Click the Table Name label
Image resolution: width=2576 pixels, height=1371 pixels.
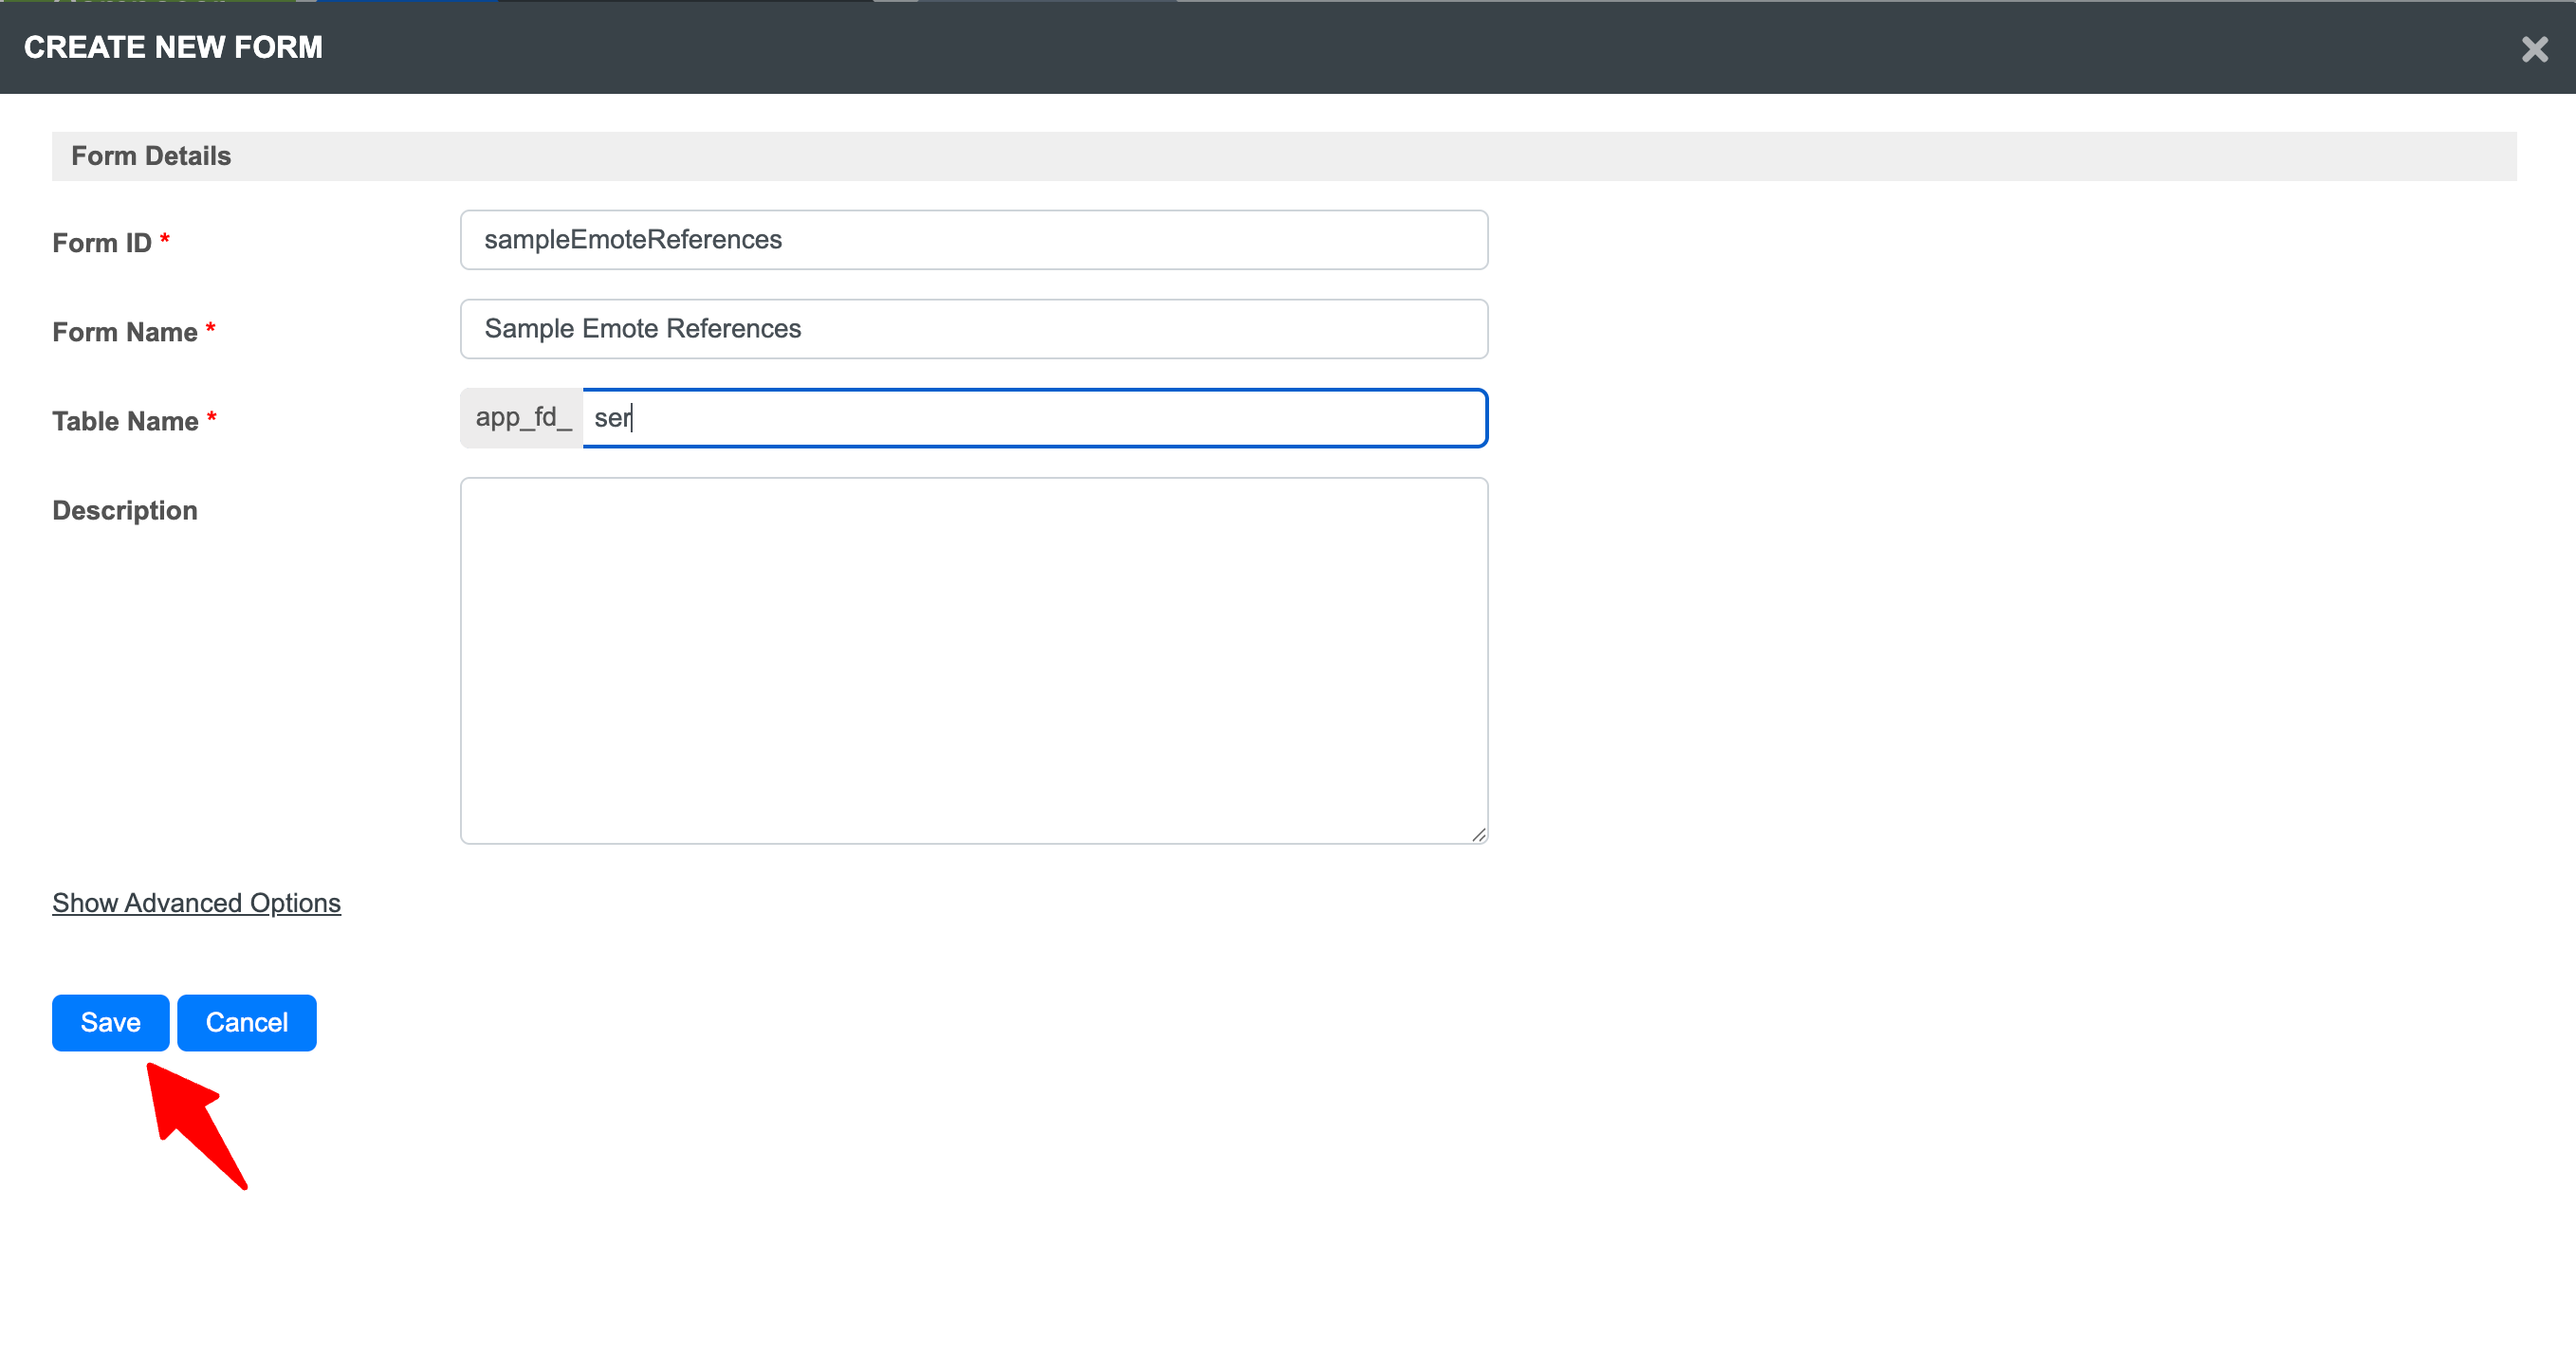[x=134, y=421]
